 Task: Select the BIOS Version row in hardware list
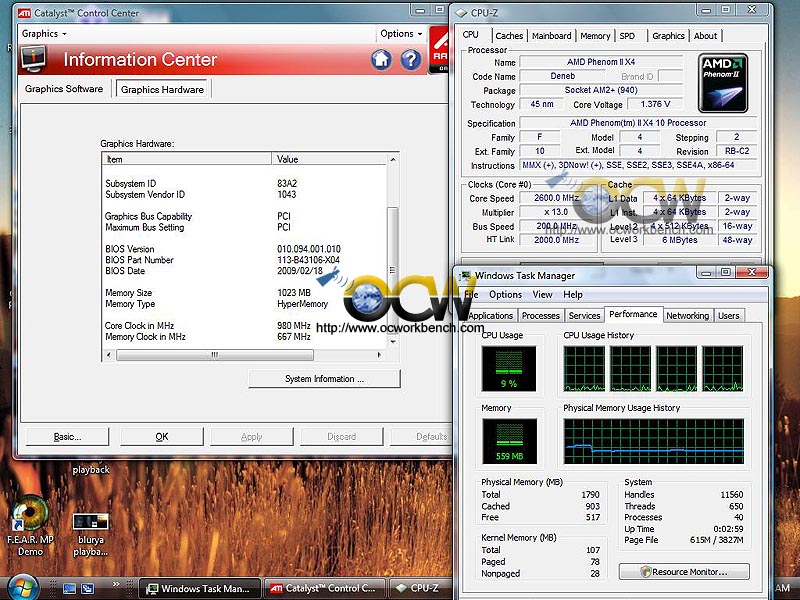(245, 249)
